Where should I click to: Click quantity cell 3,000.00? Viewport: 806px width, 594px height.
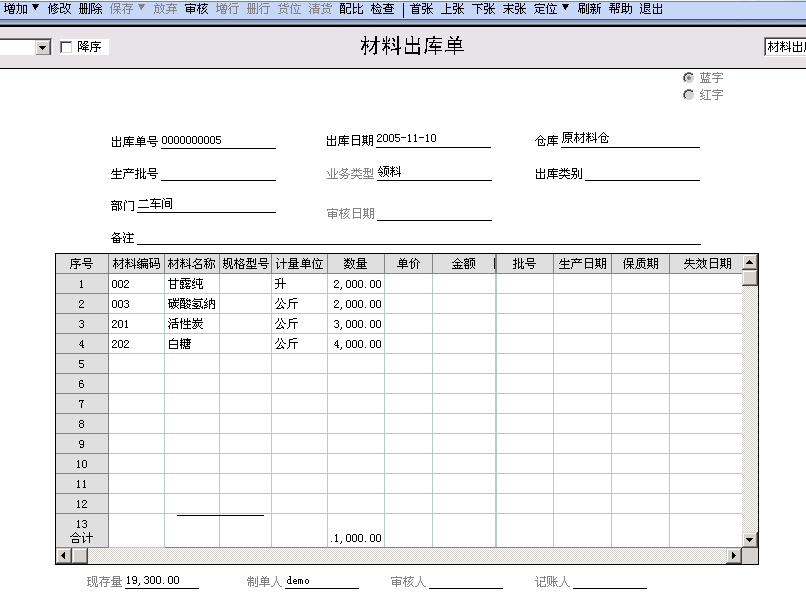point(356,324)
